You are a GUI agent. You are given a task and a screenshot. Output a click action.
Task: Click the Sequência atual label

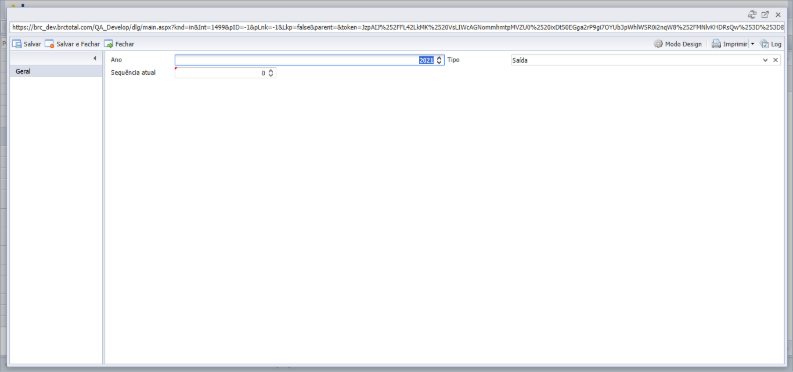click(133, 73)
